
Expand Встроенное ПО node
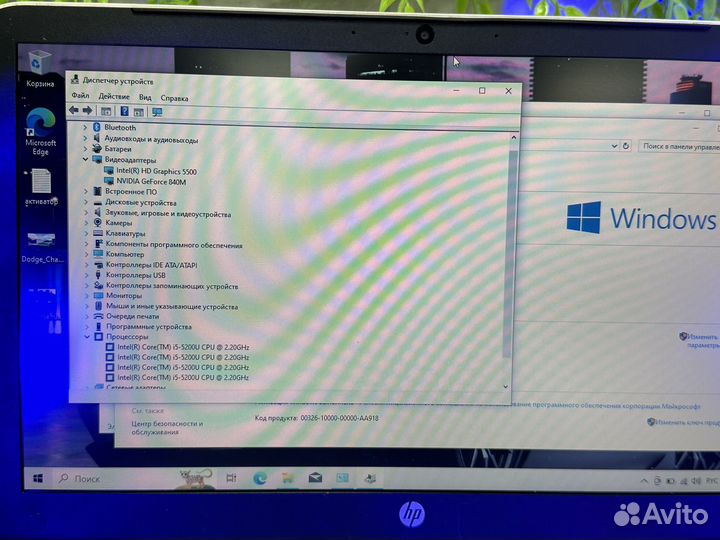point(85,191)
